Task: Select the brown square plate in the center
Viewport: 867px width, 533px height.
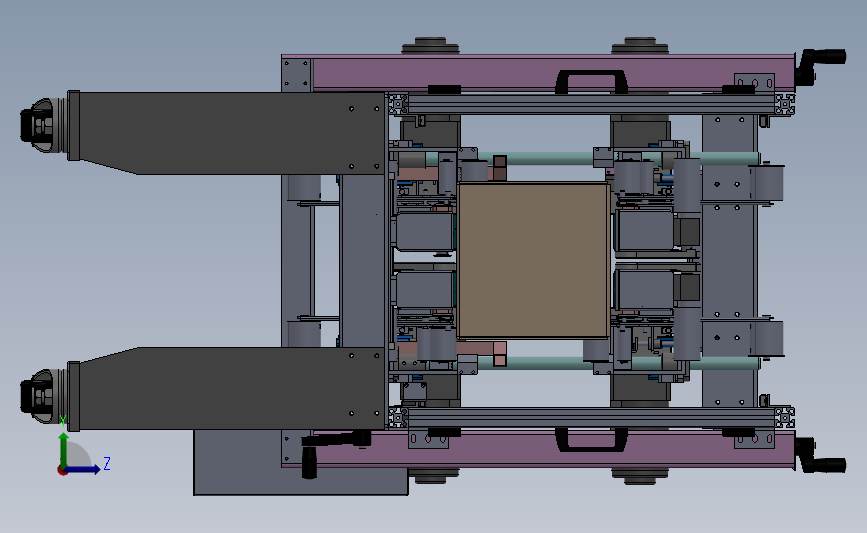Action: 534,260
